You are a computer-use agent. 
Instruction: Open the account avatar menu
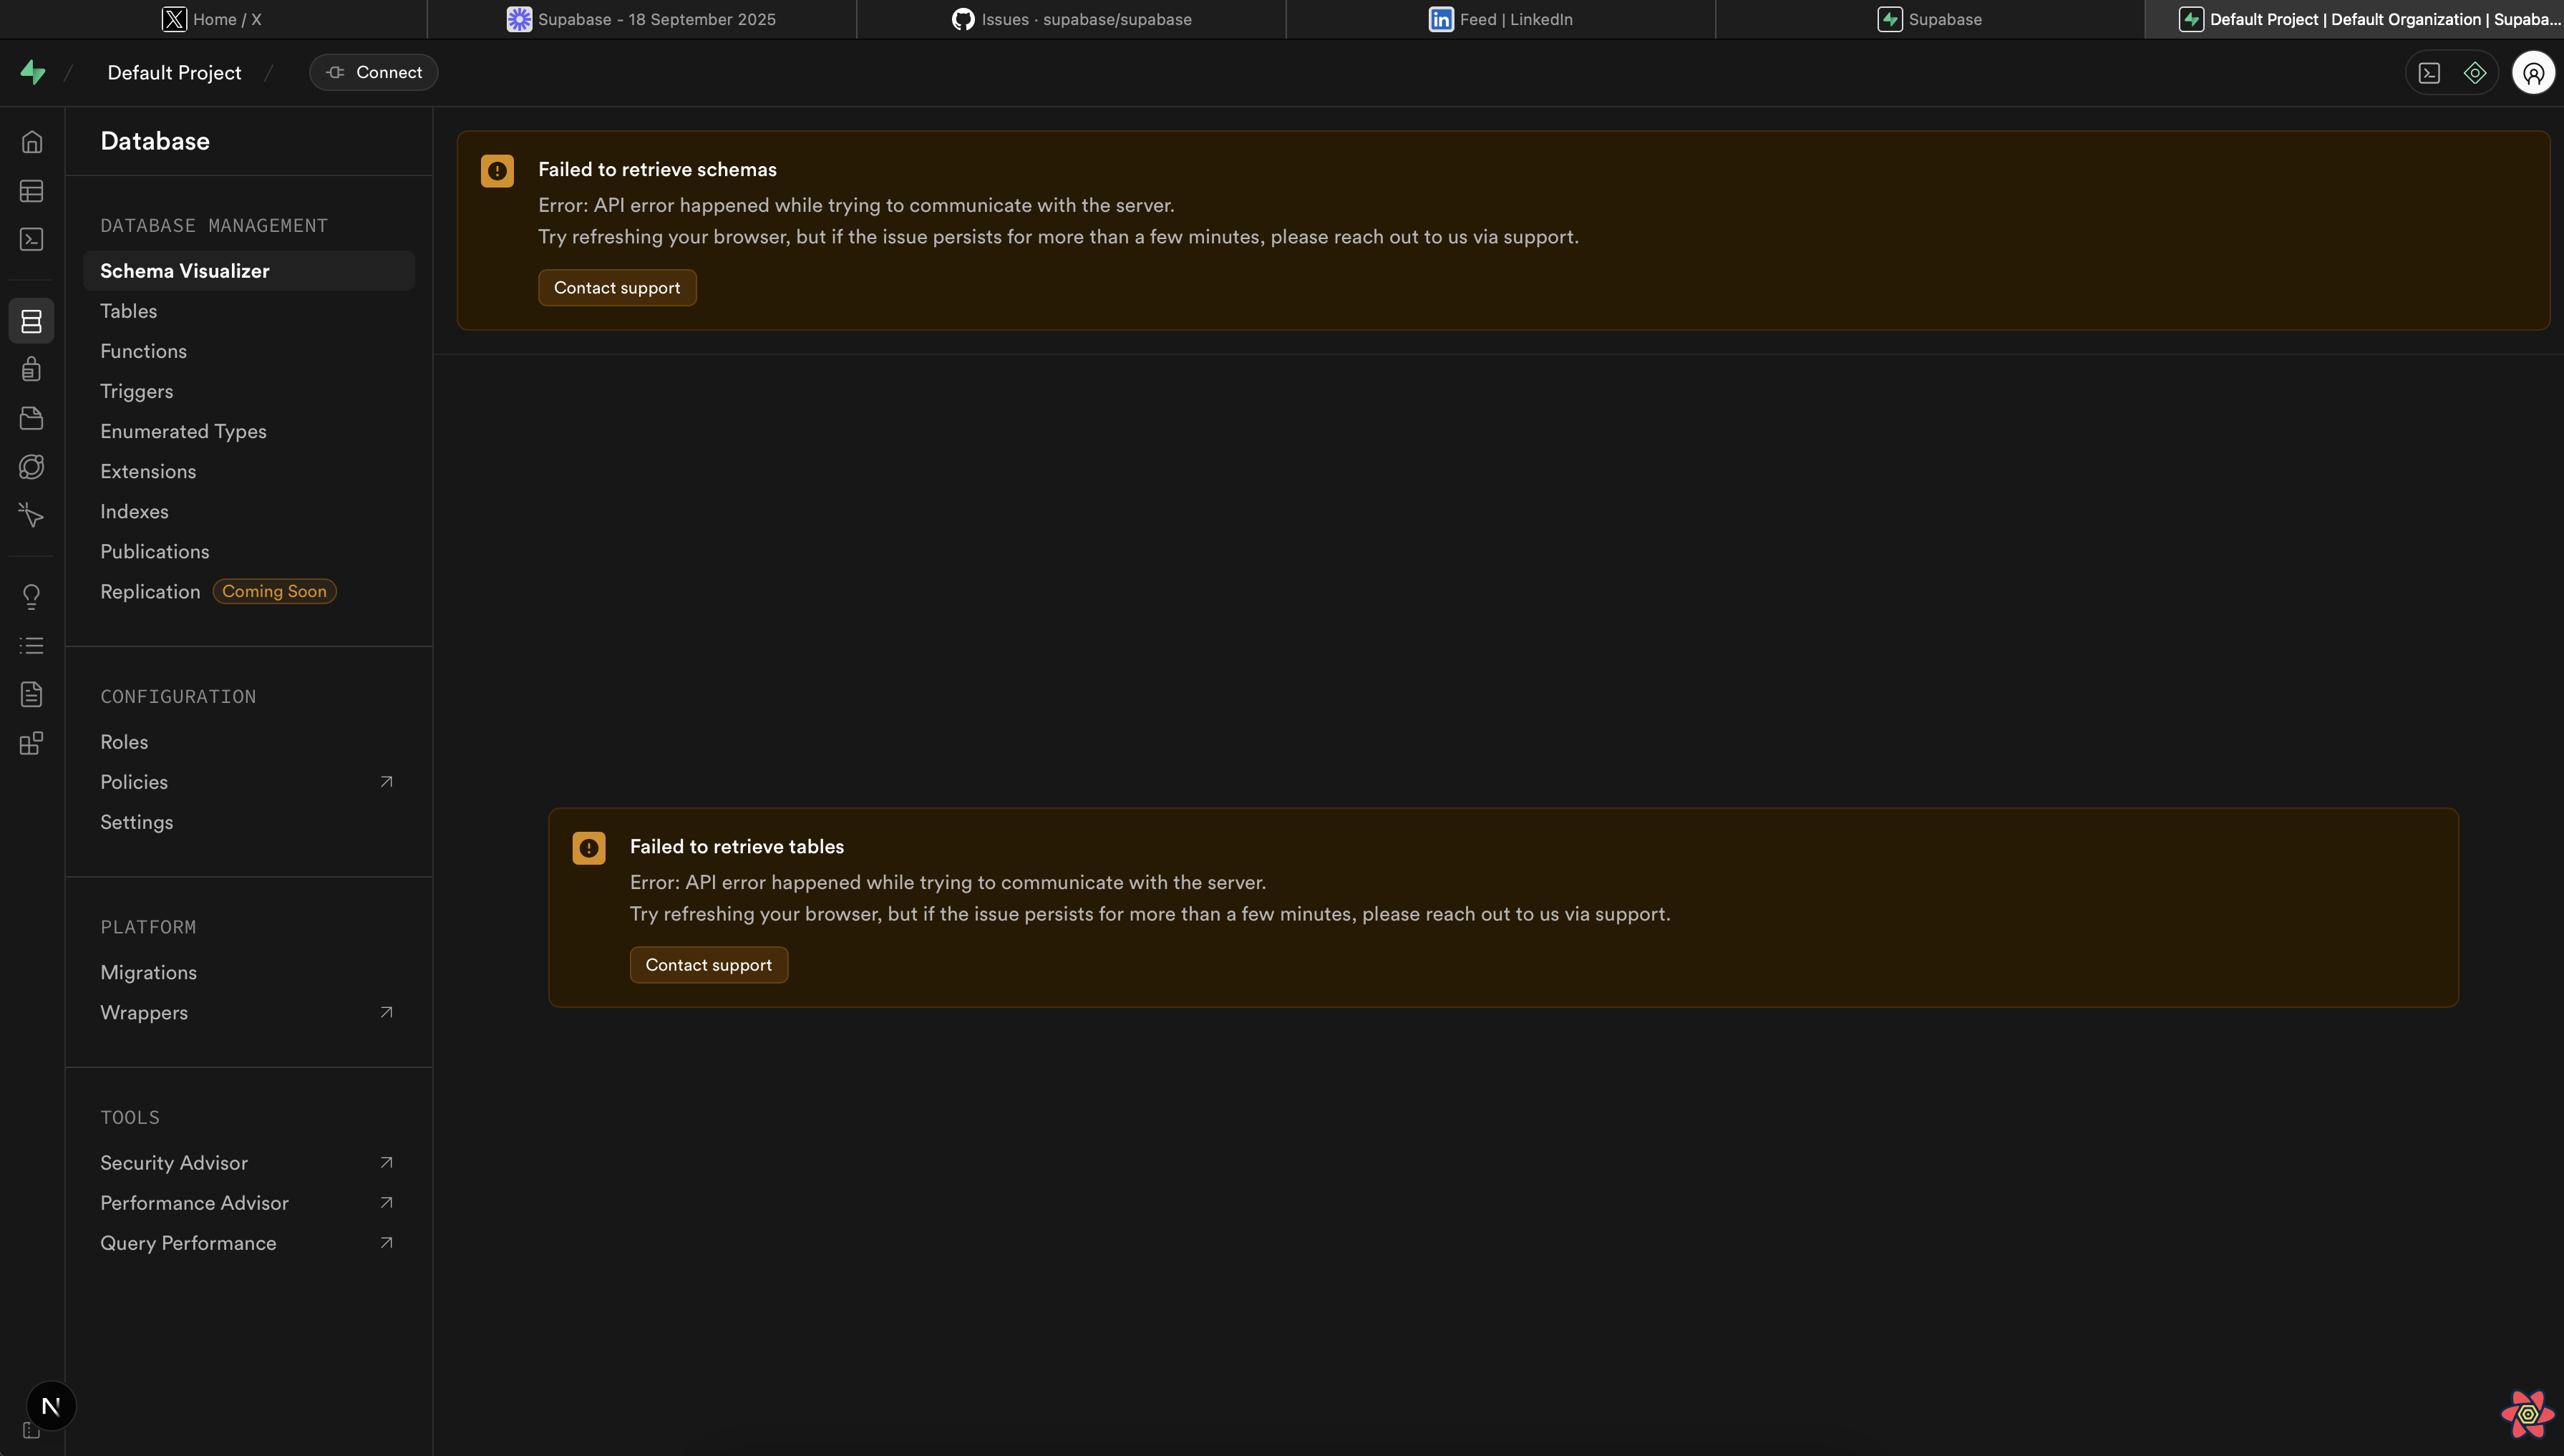2533,72
